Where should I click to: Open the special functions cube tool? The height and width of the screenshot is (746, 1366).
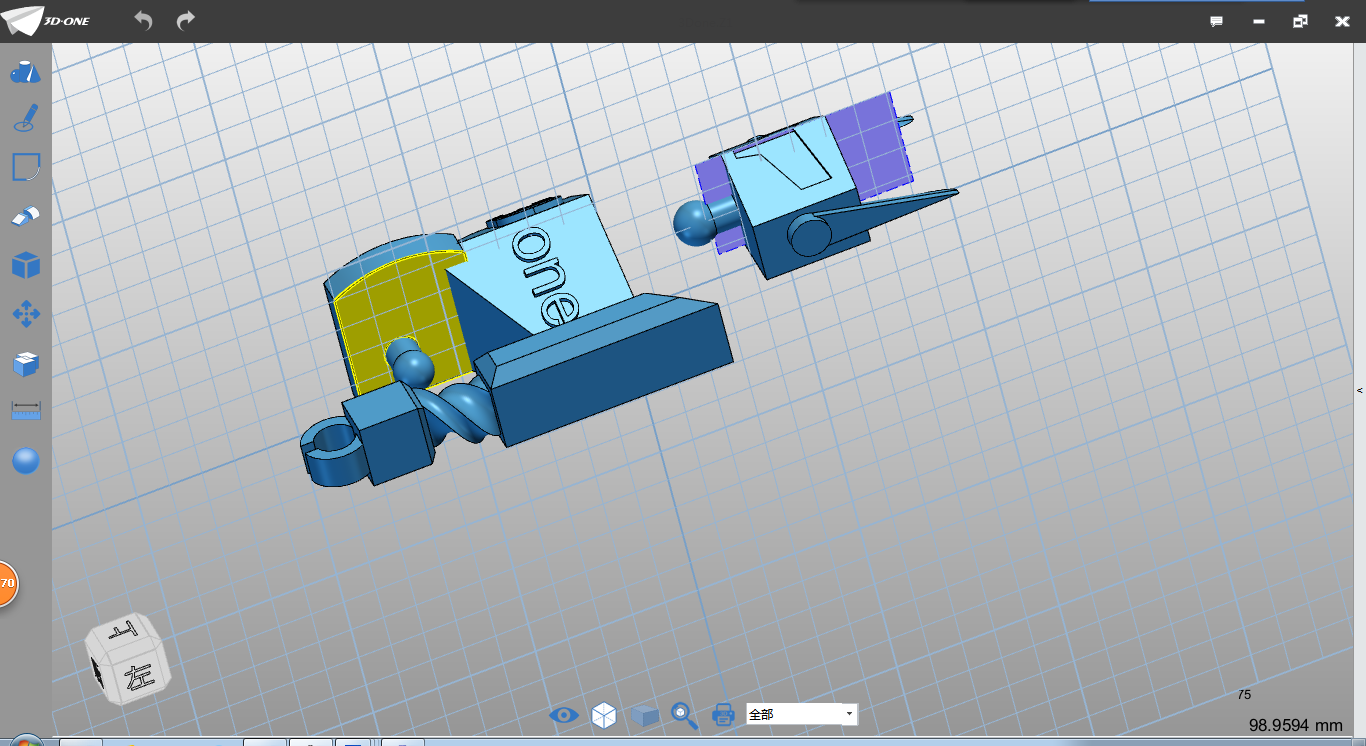point(26,265)
